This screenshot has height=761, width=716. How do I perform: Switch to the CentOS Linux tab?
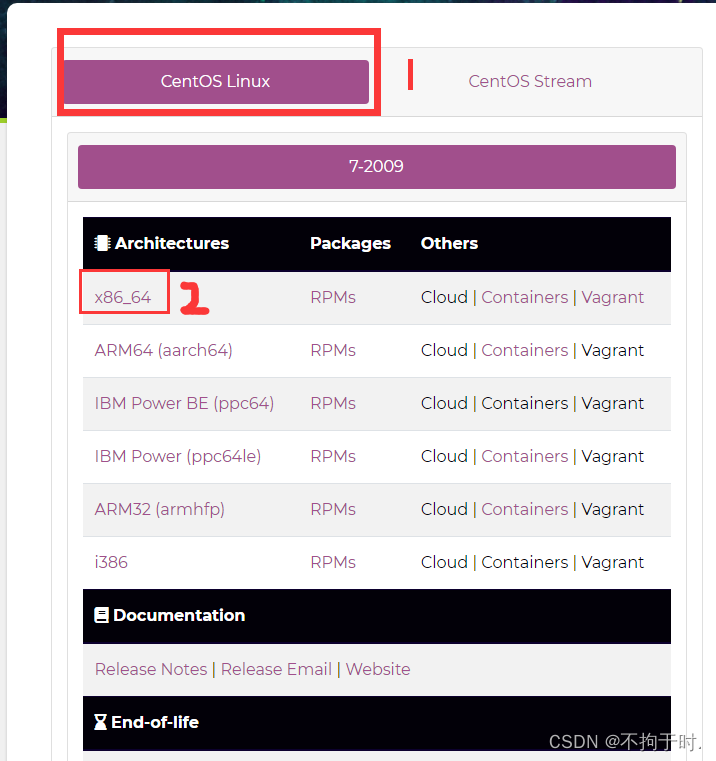point(216,82)
